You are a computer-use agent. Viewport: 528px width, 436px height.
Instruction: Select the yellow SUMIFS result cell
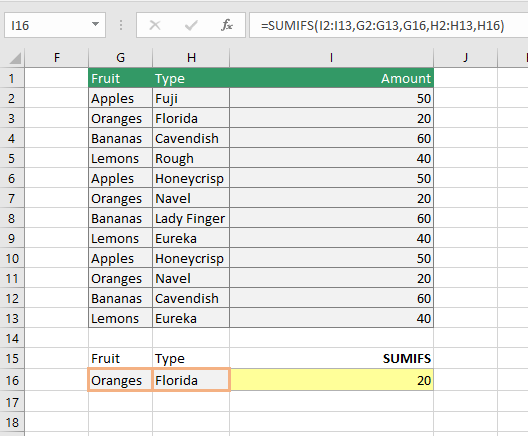click(x=331, y=380)
